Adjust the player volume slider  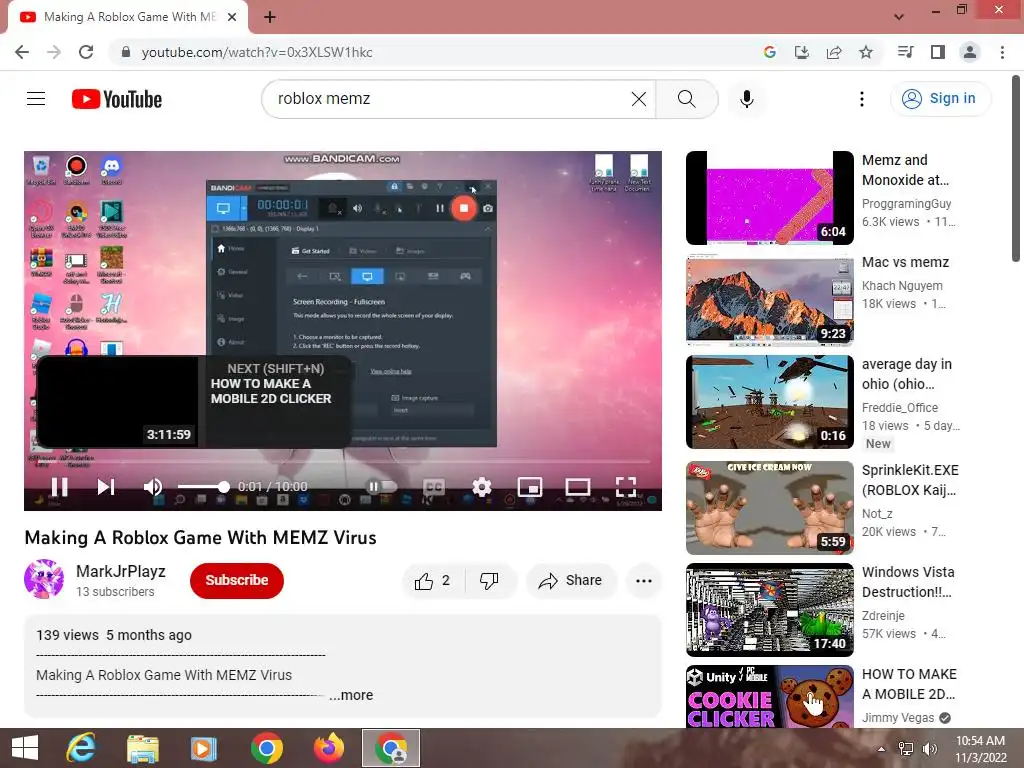point(203,487)
